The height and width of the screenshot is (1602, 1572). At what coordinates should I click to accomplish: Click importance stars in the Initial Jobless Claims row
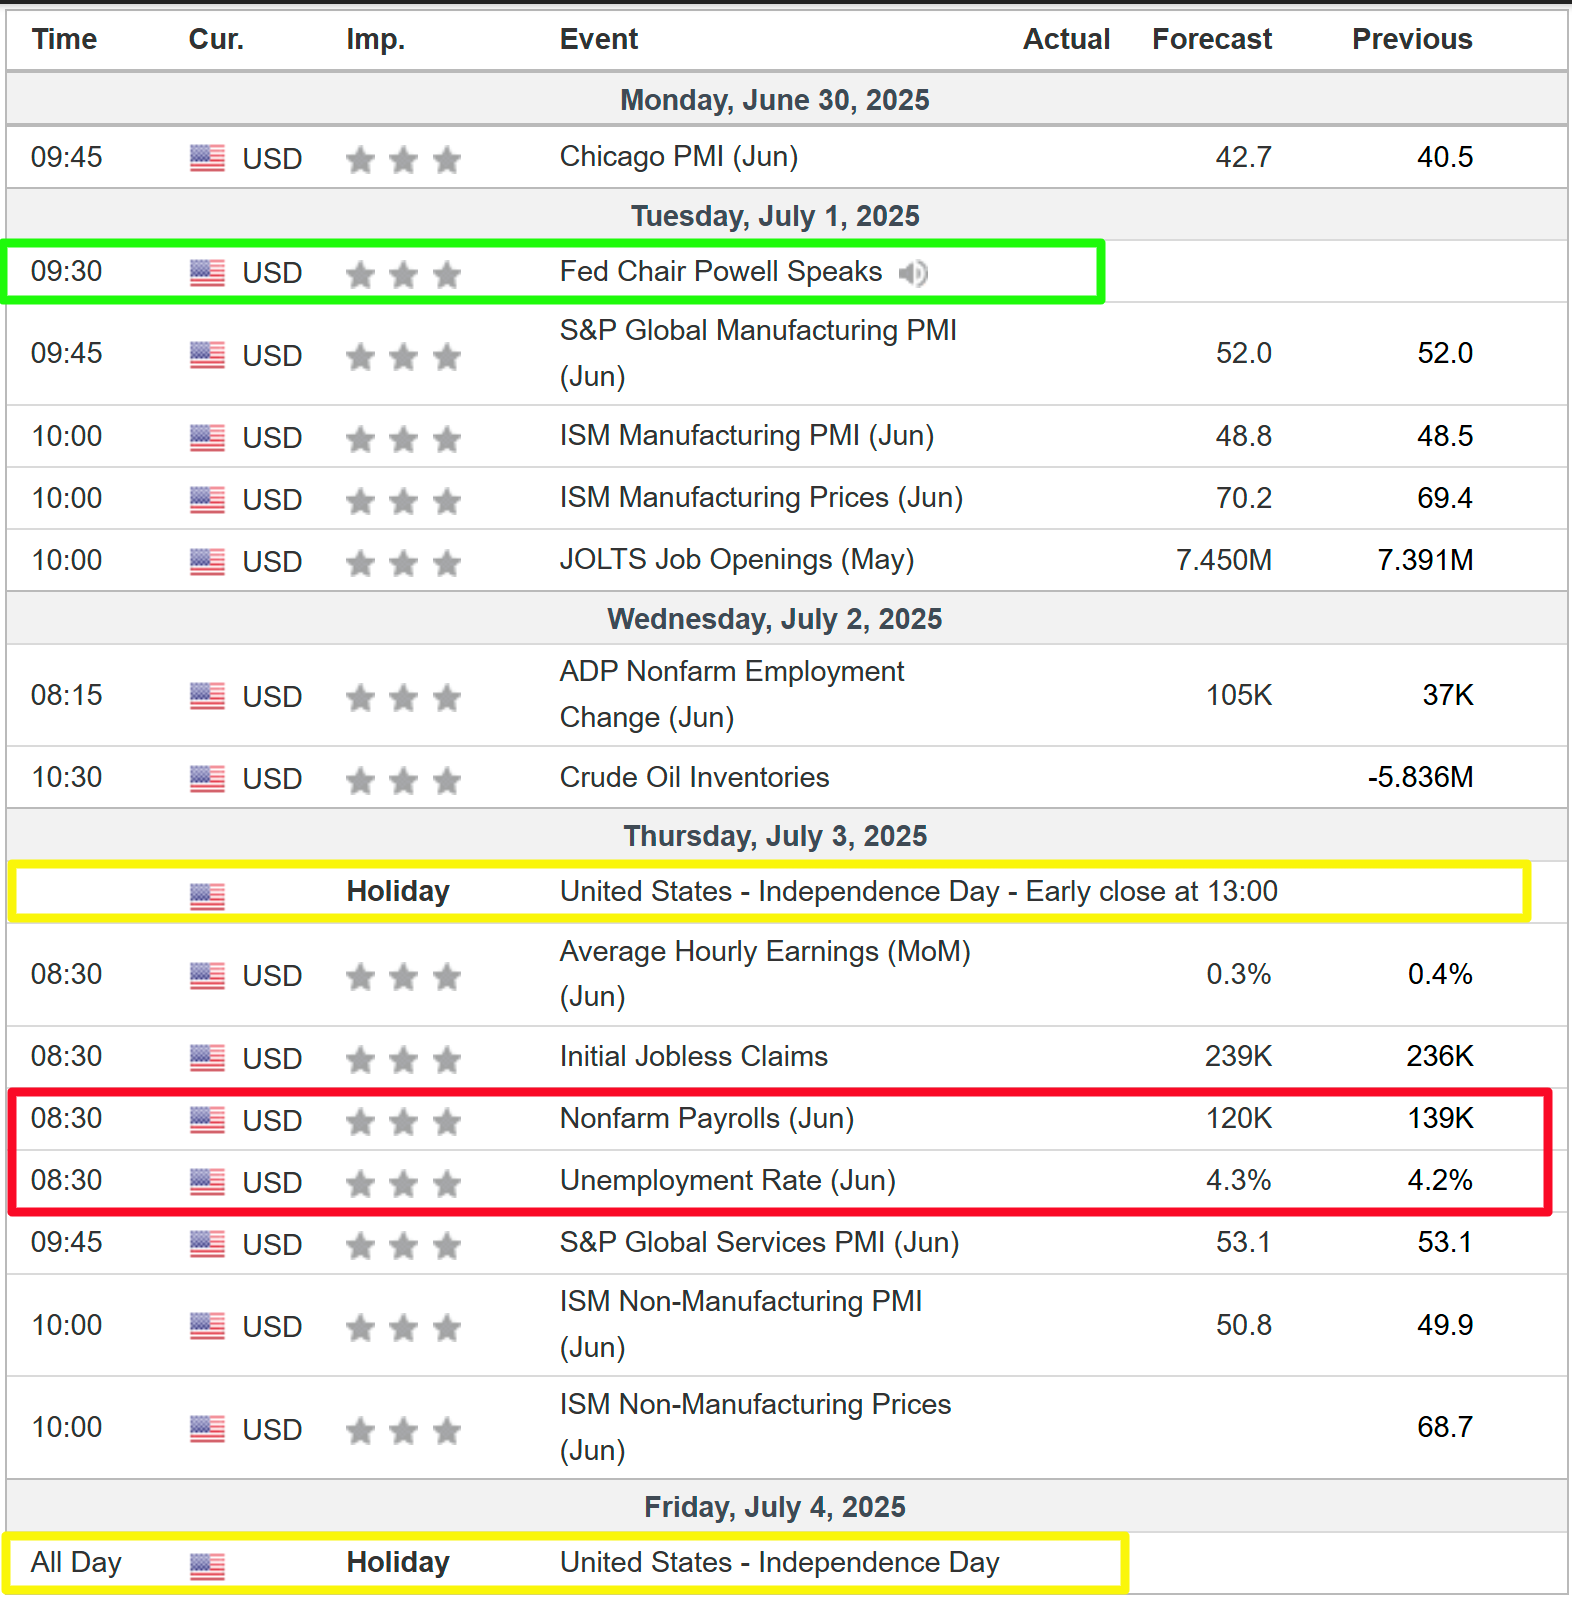click(403, 1059)
